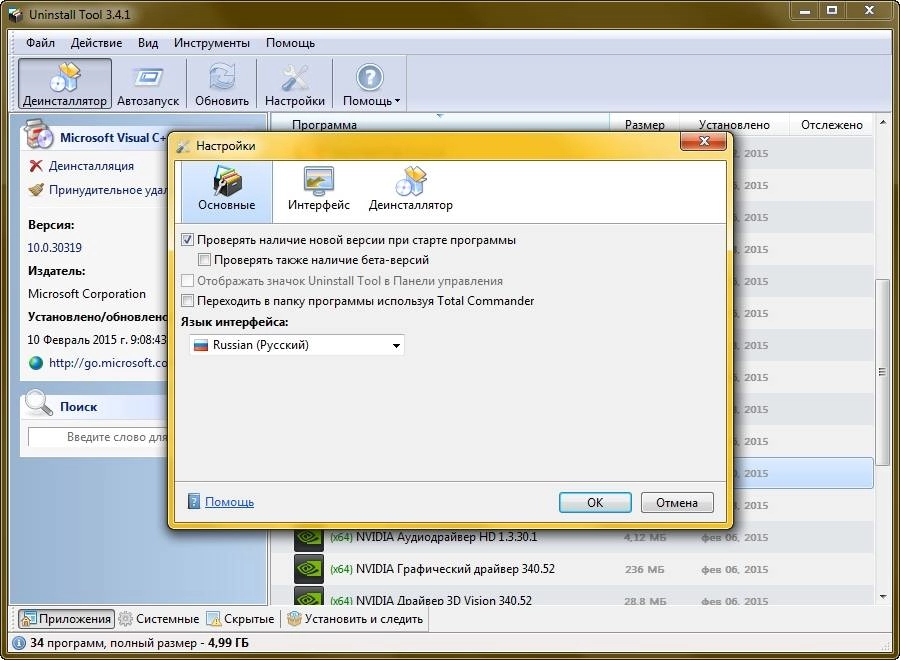900x660 pixels.
Task: Click the magnifier Поиск icon
Action: click(38, 403)
